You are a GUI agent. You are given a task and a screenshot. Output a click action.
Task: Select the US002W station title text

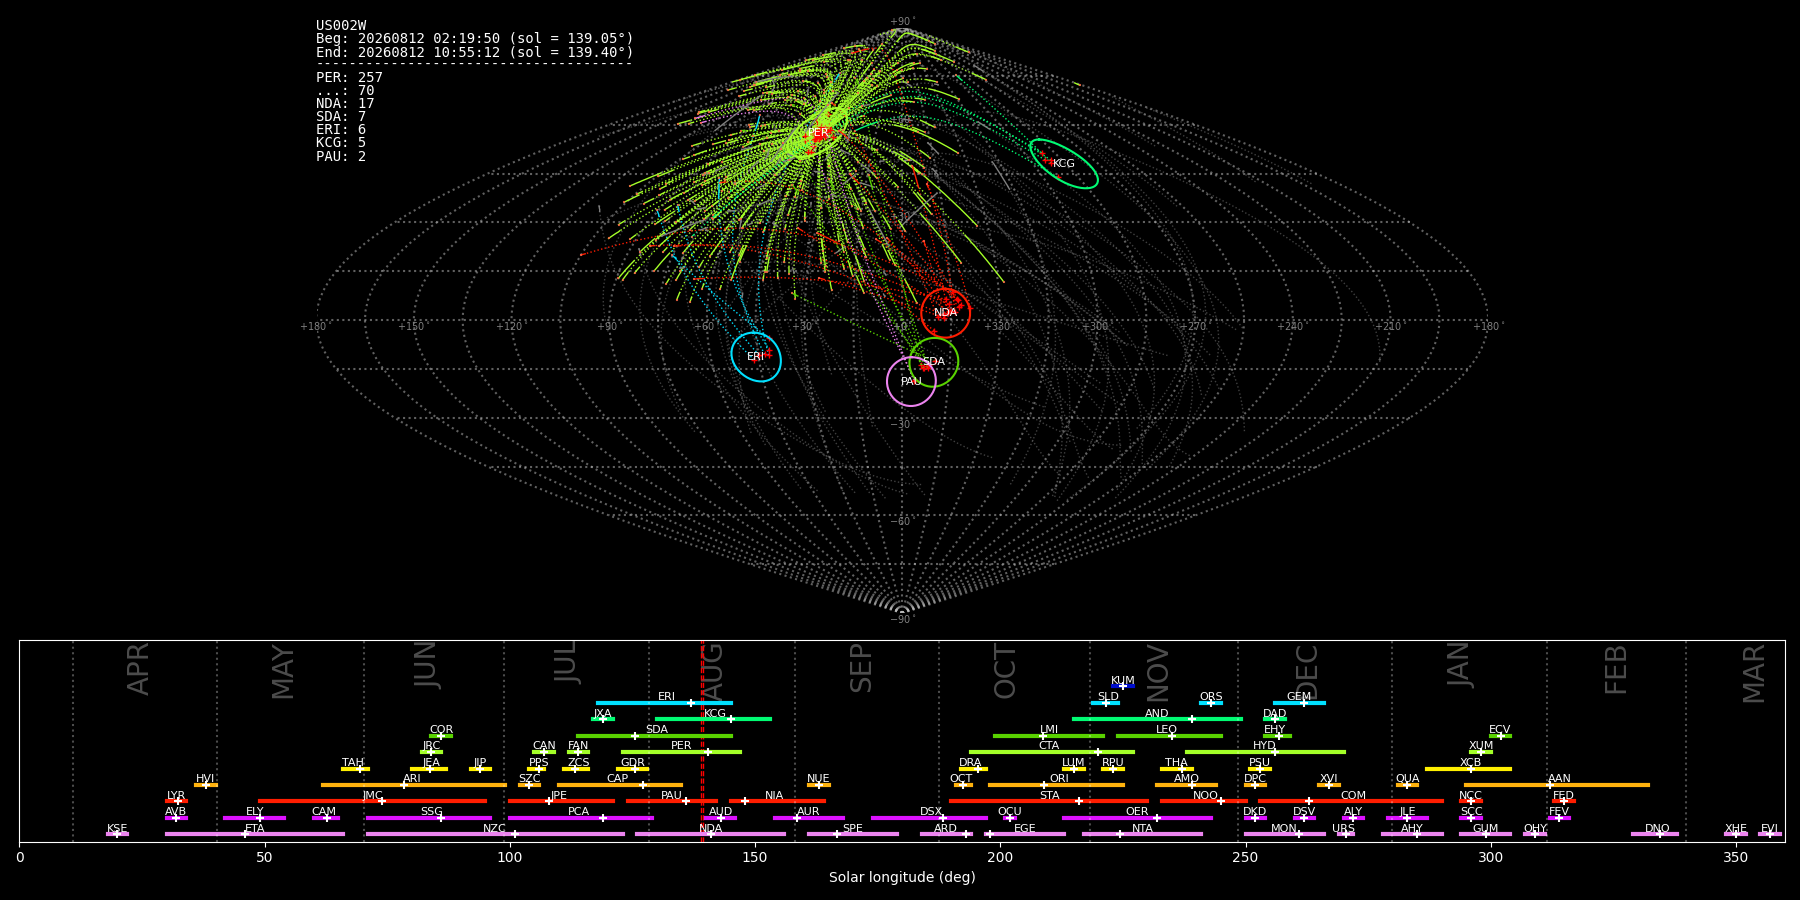coord(341,25)
